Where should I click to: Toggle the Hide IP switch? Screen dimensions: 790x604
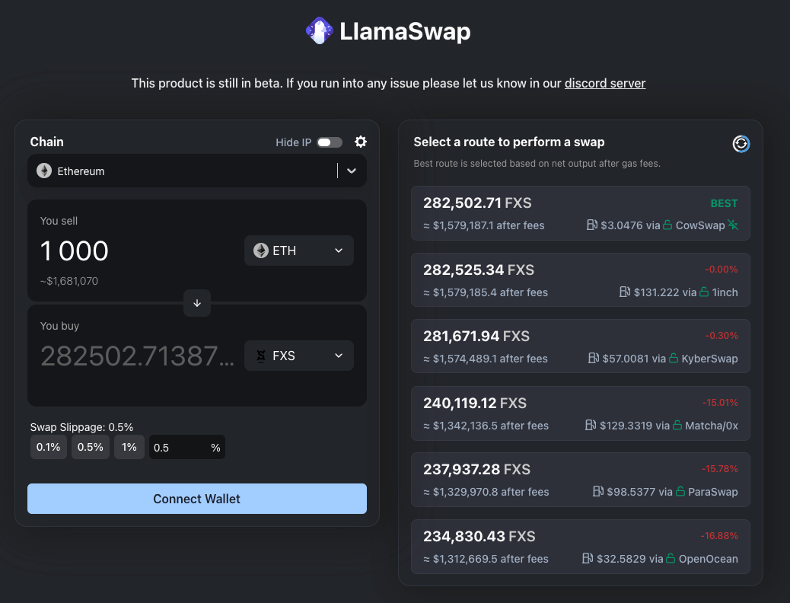click(x=329, y=142)
